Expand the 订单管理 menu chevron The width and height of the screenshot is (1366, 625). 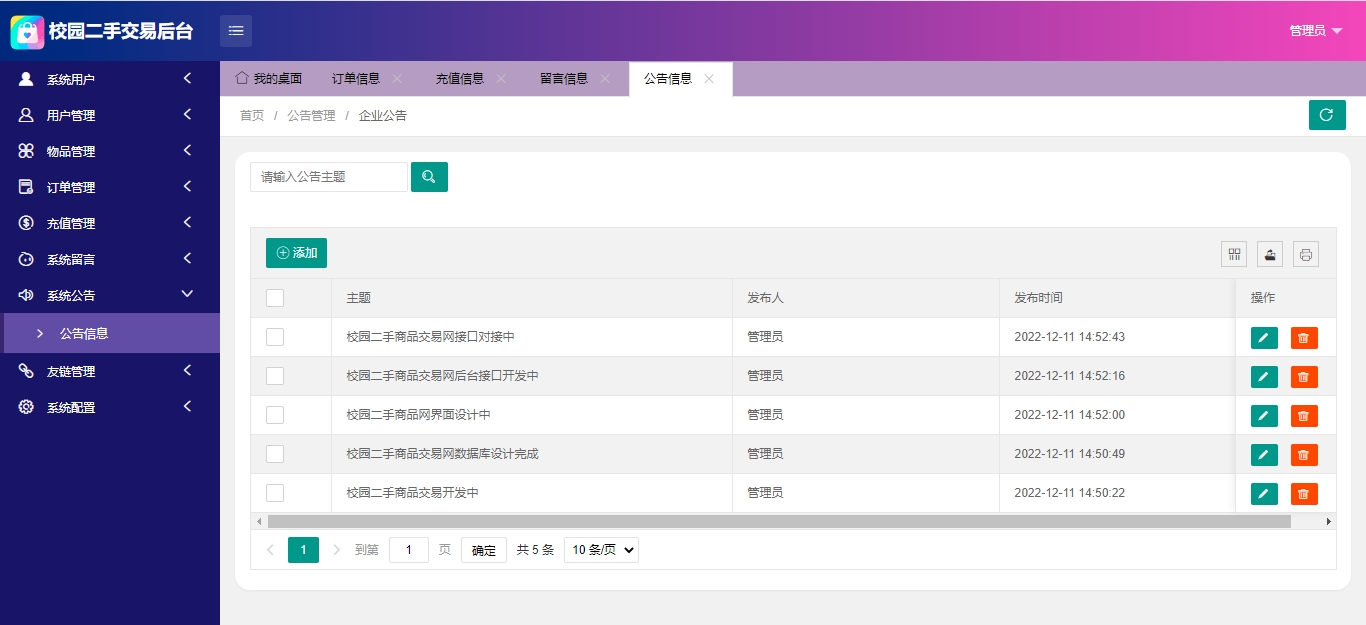(187, 187)
